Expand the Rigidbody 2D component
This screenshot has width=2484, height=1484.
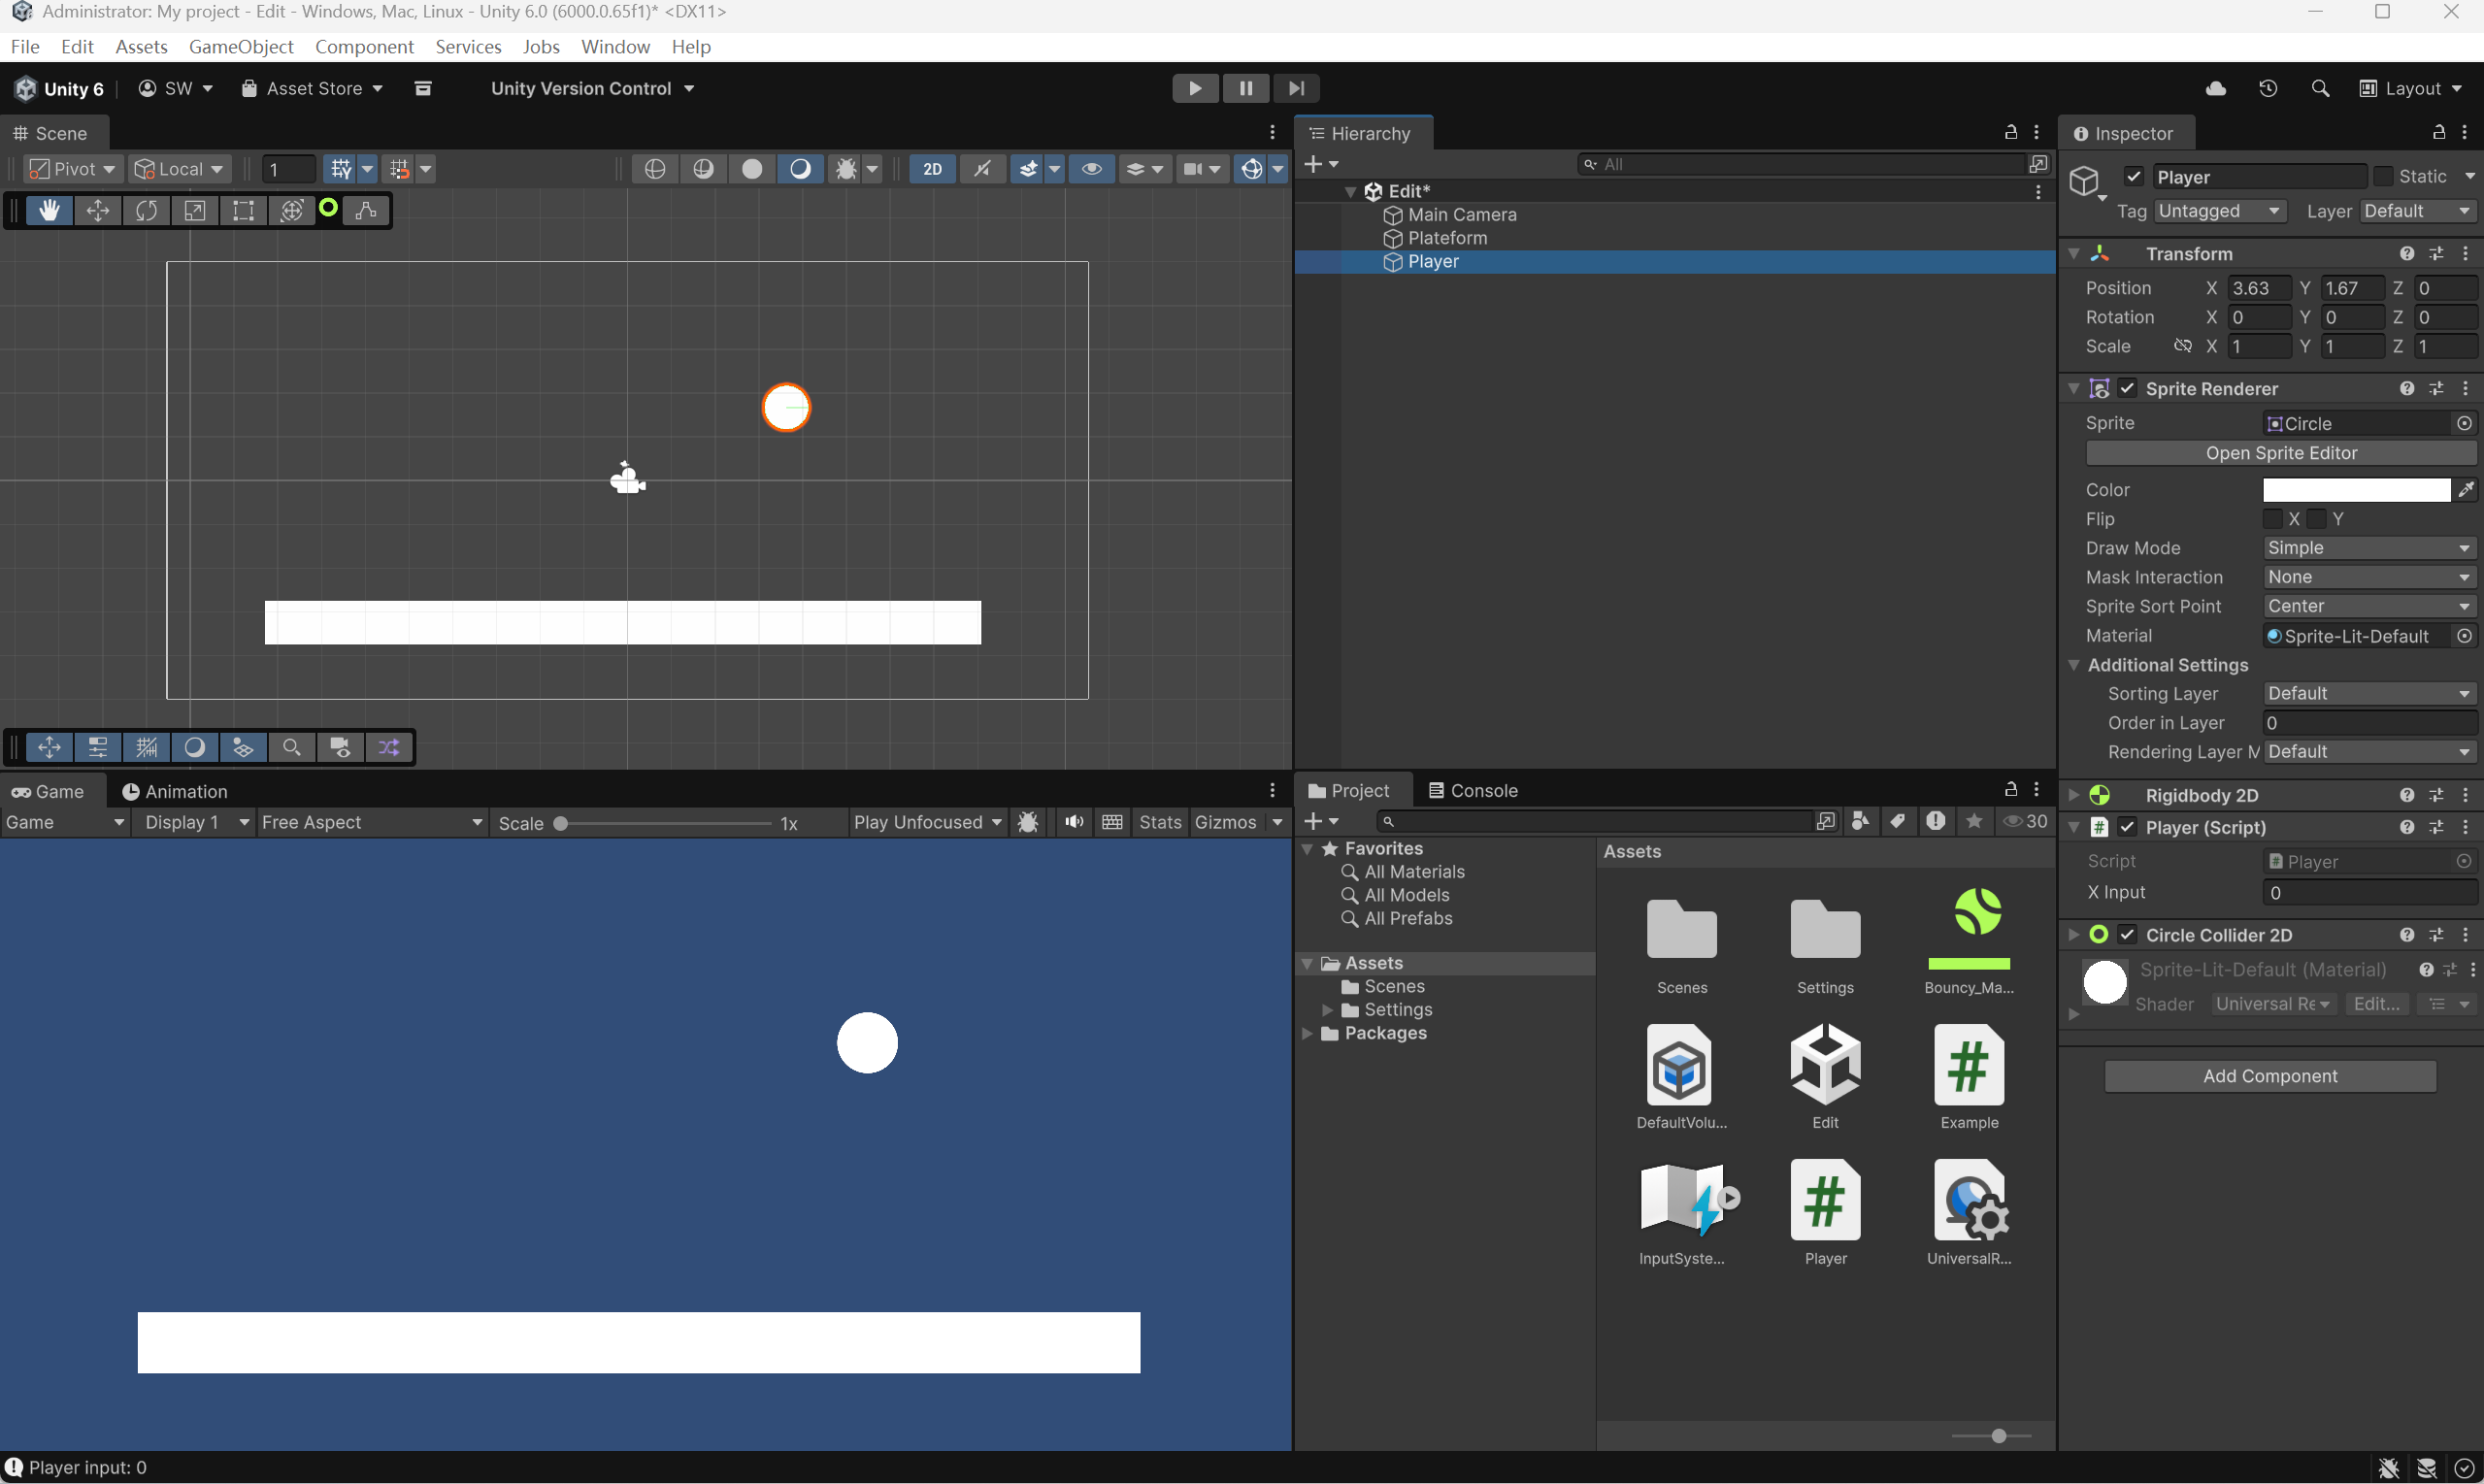(2074, 795)
